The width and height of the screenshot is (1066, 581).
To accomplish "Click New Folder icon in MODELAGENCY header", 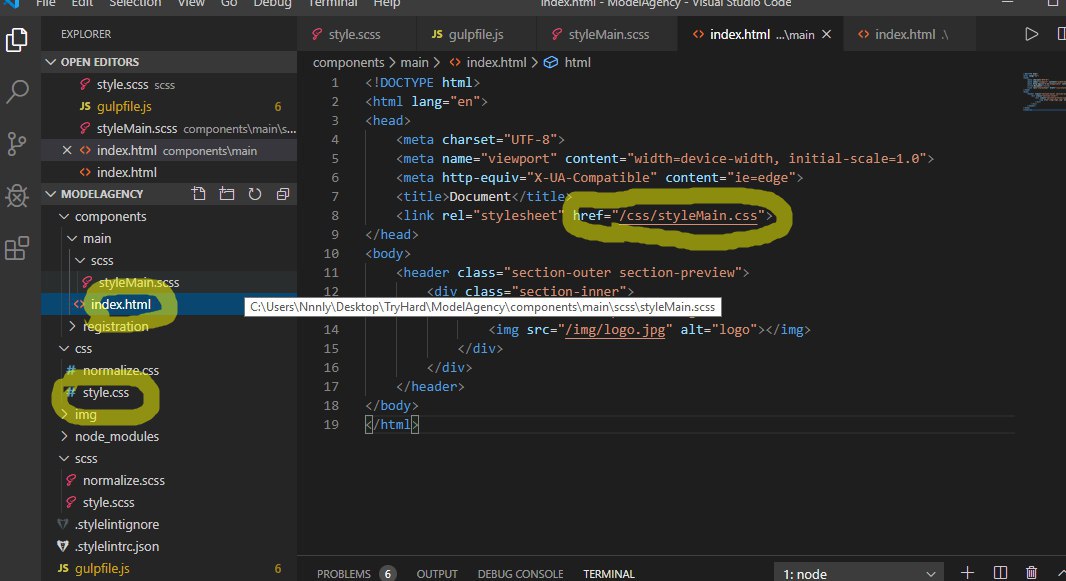I will click(227, 194).
